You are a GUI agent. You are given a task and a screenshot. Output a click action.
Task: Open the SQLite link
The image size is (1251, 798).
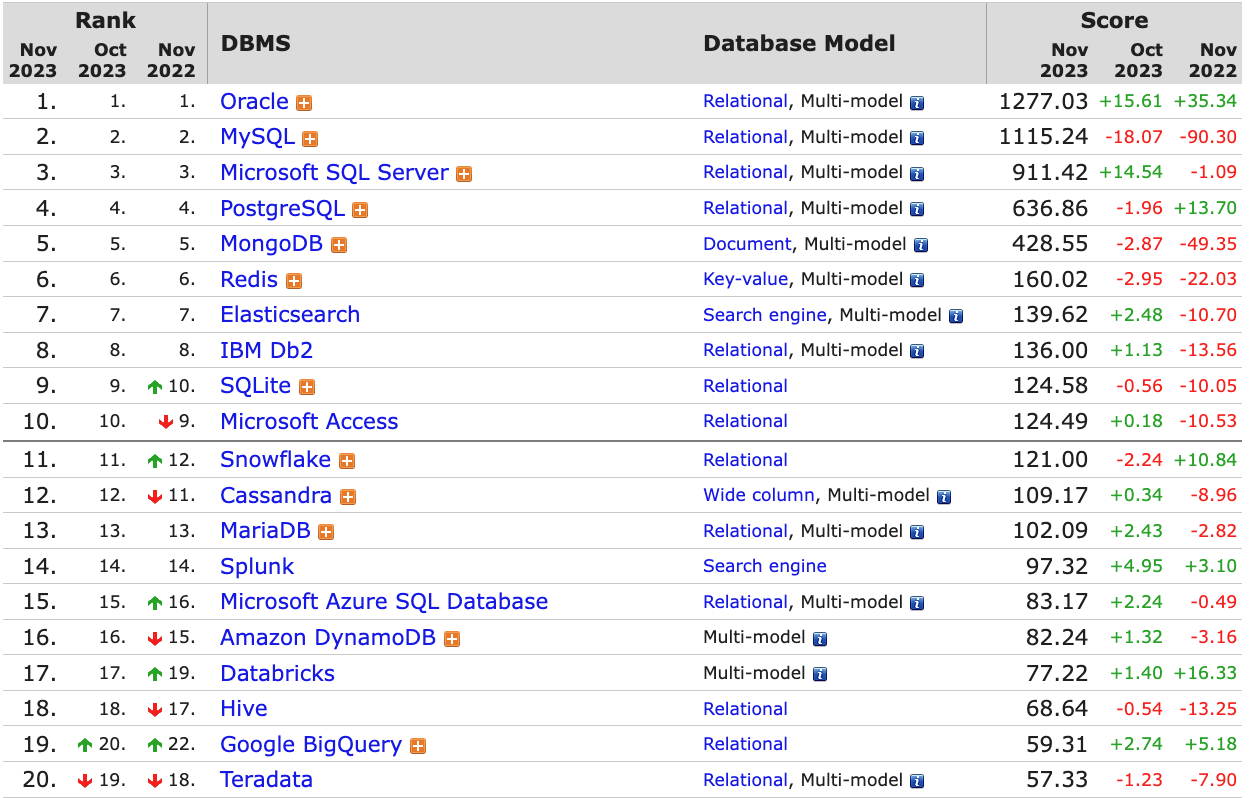click(256, 385)
